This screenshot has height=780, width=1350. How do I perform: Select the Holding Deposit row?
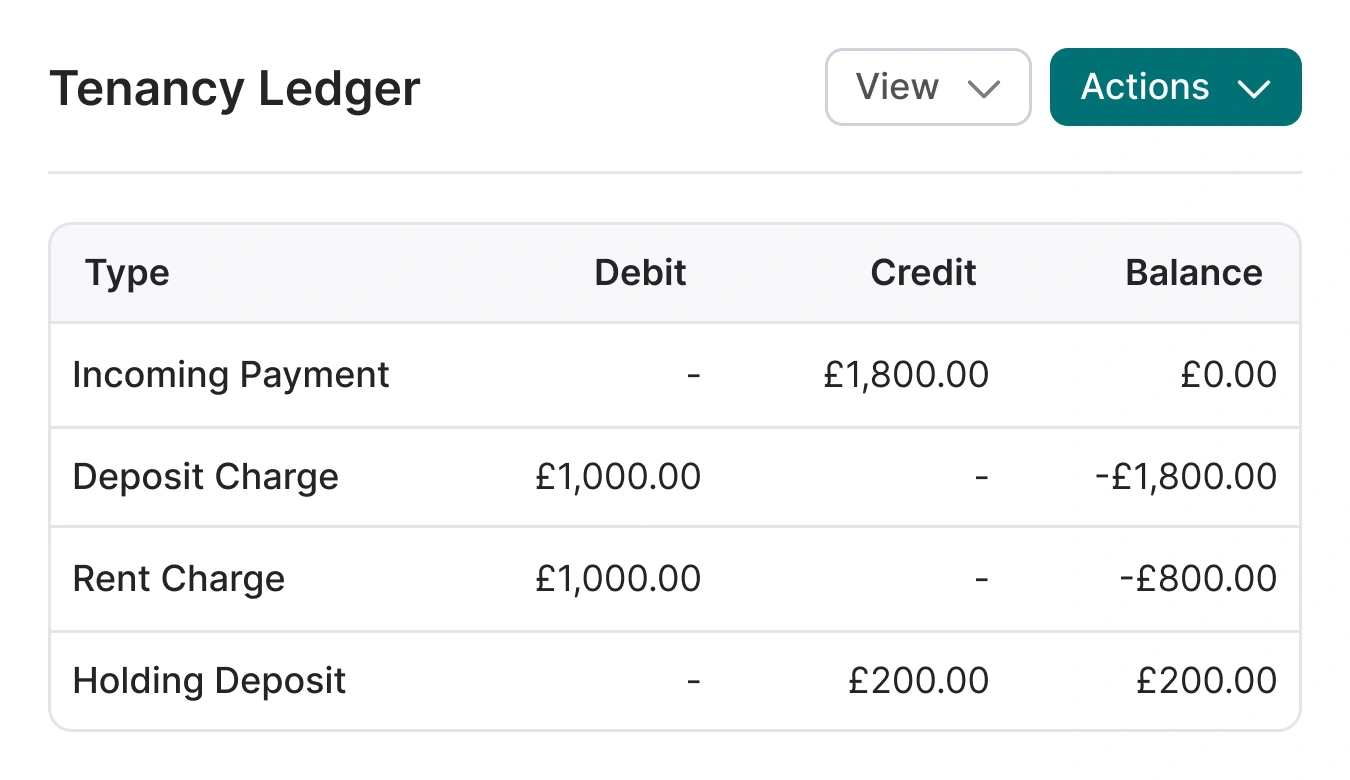[x=209, y=681]
